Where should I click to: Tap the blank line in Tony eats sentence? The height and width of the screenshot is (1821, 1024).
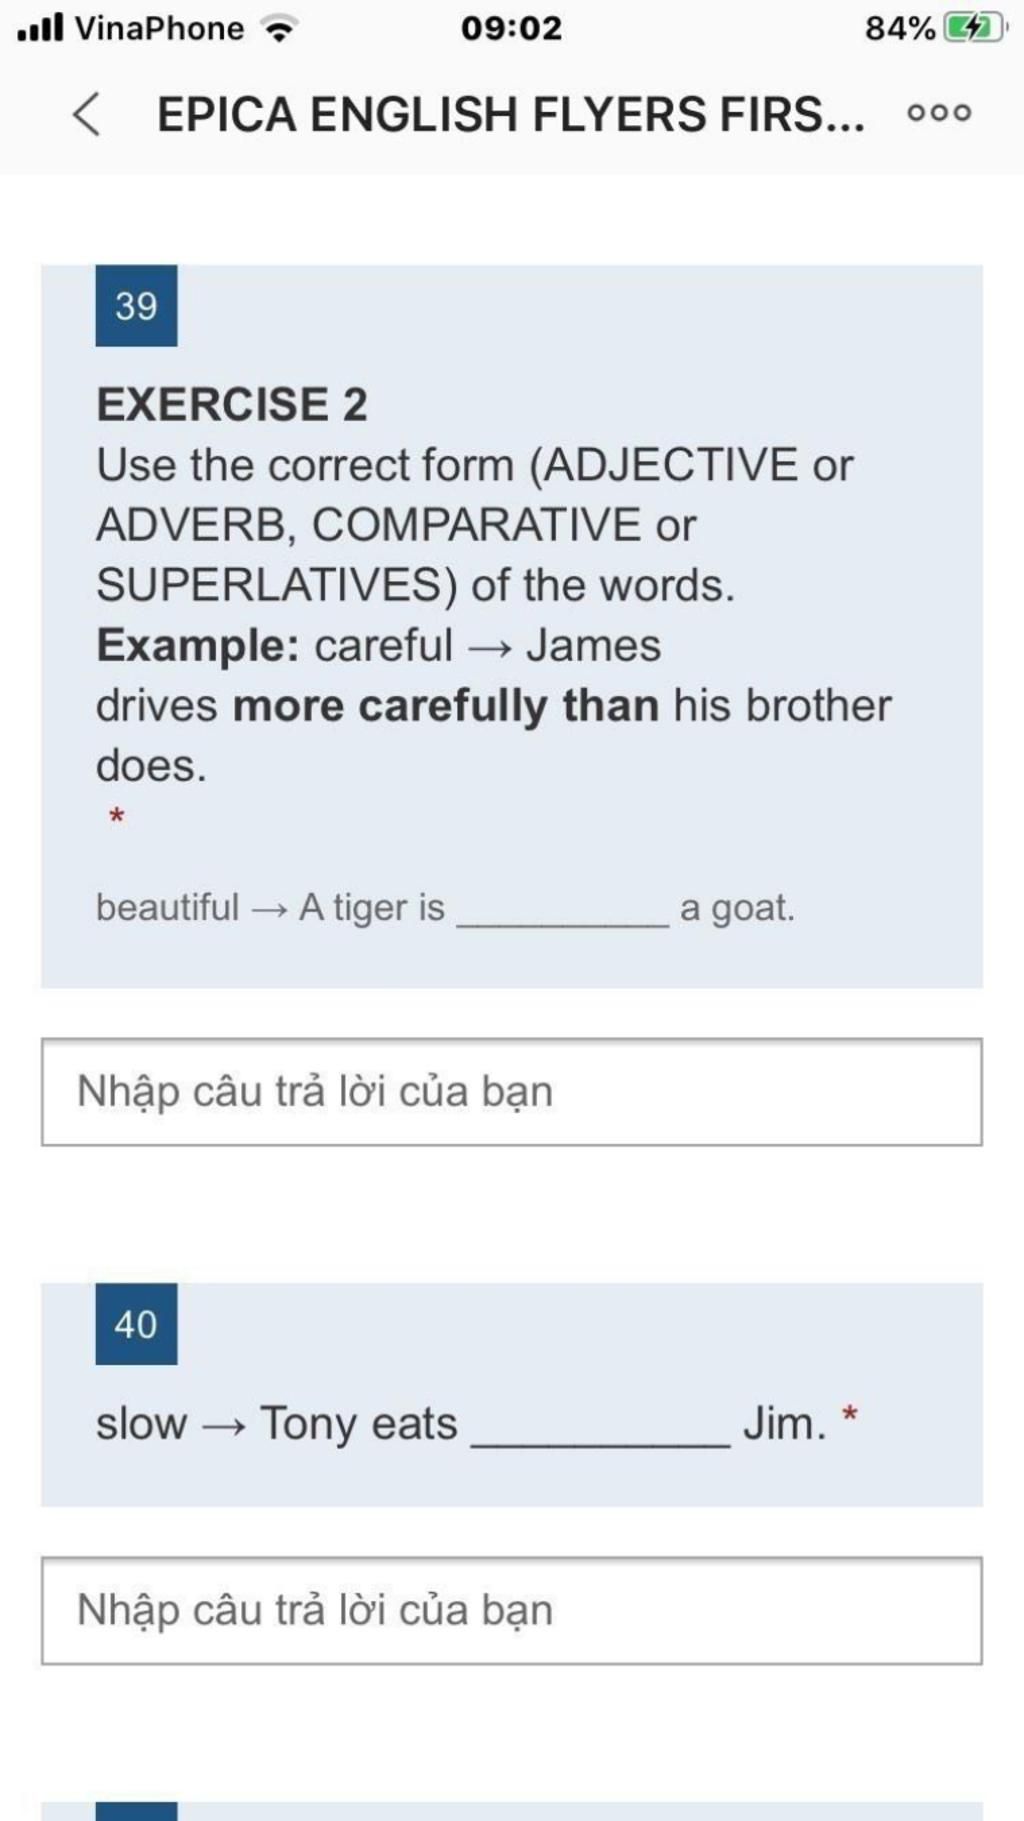[600, 1440]
